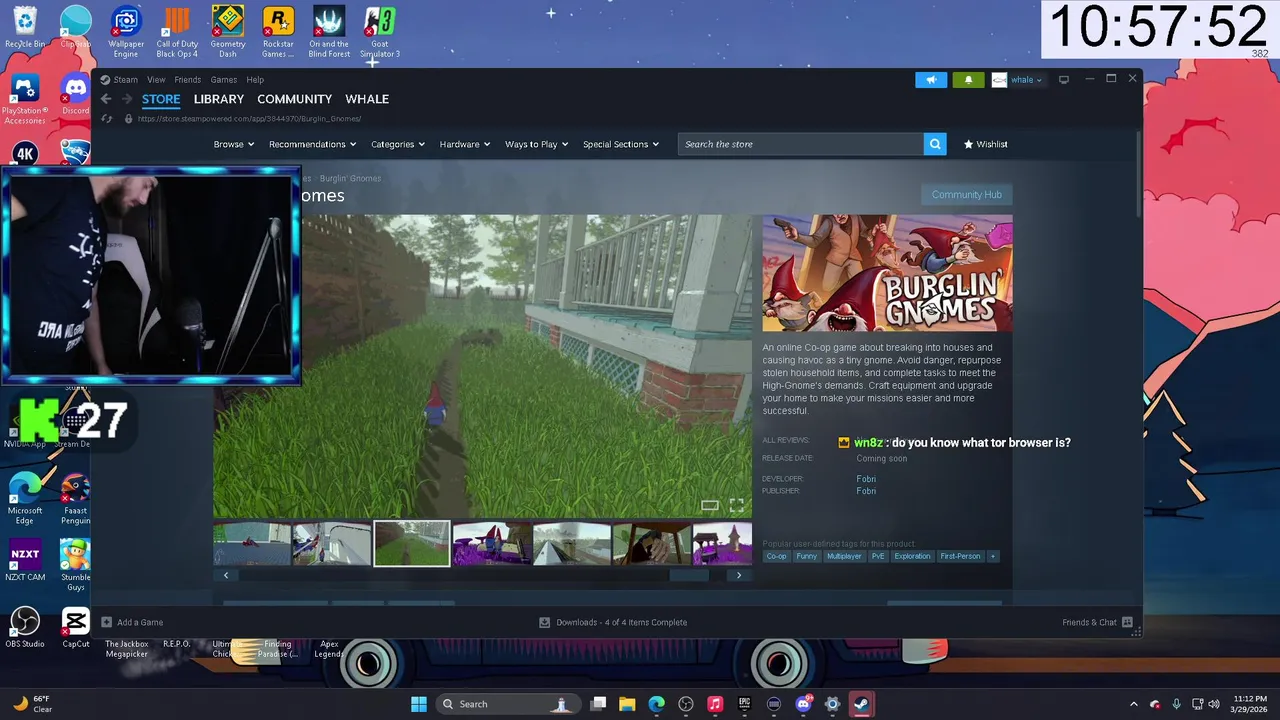Switch to the STORE tab

click(161, 99)
